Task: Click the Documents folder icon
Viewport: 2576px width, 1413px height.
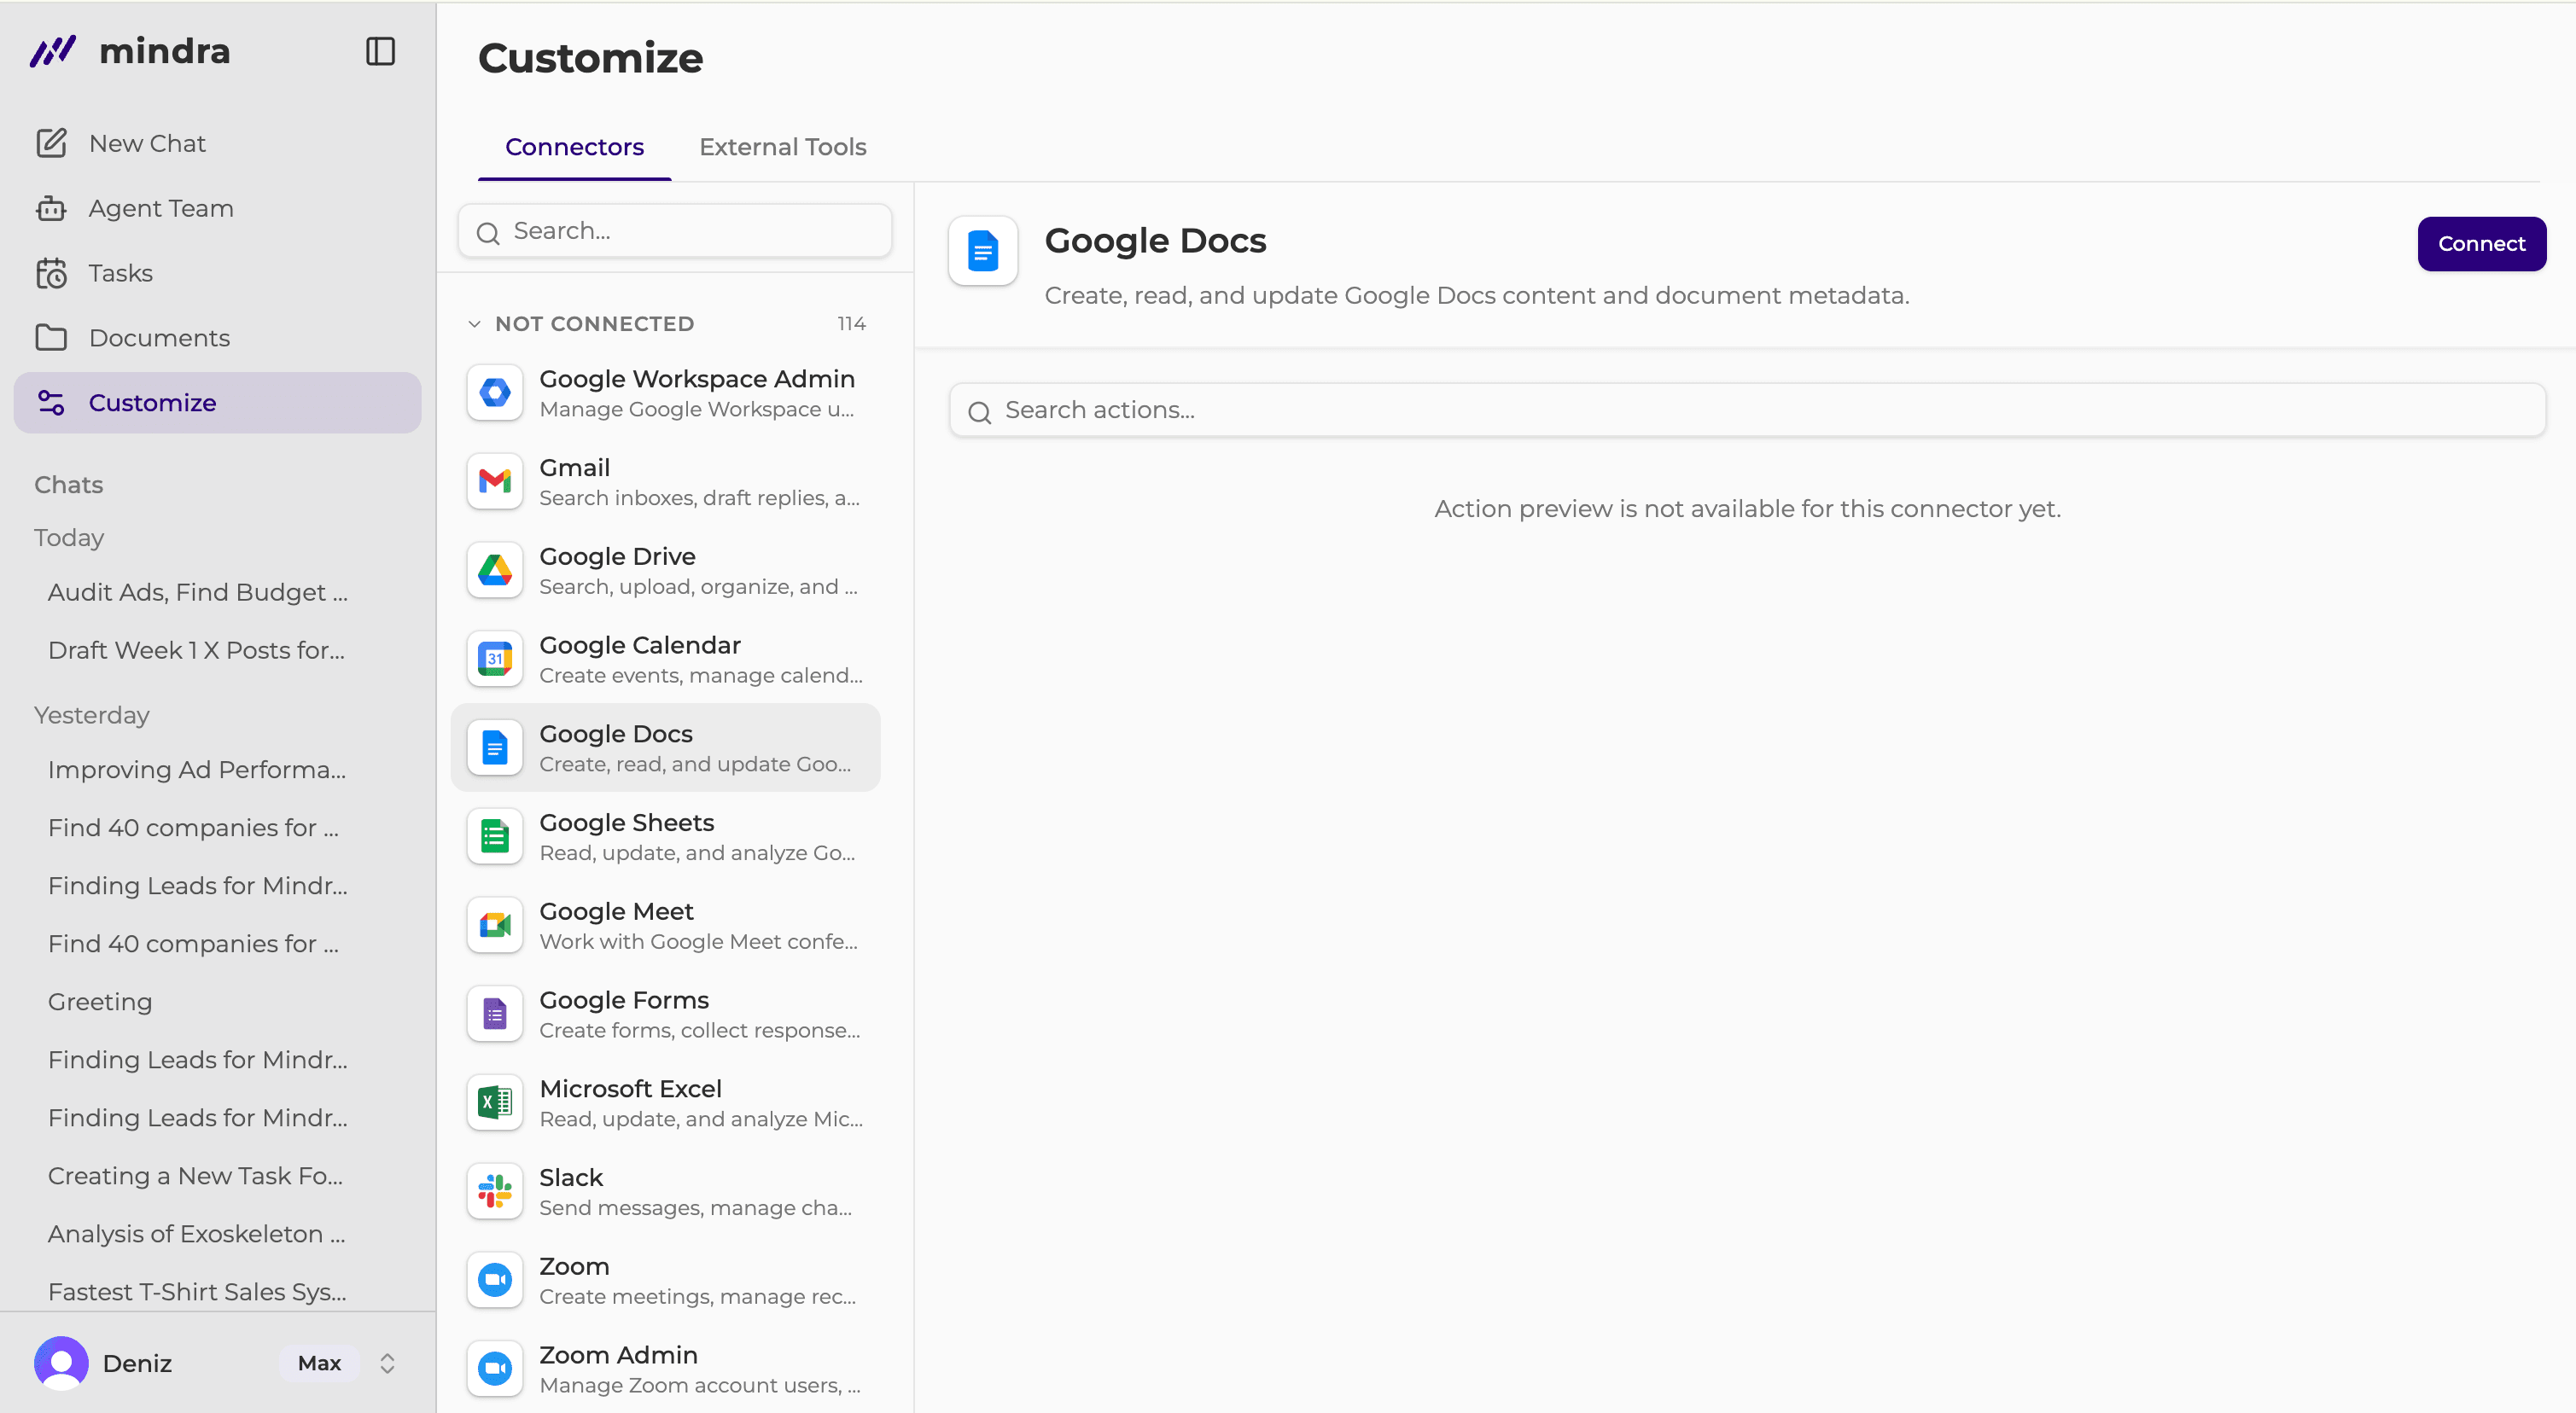Action: tap(51, 338)
